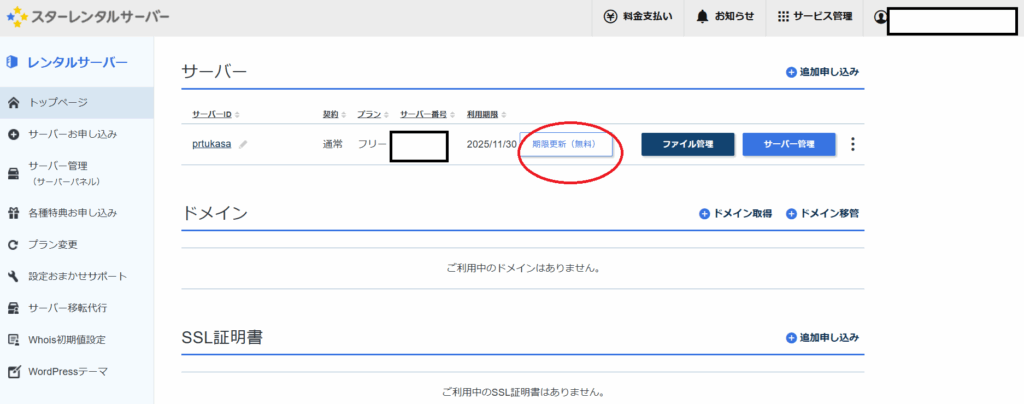Open the サービス管理 grid icon
Image resolution: width=1024 pixels, height=404 pixels.
[783, 17]
